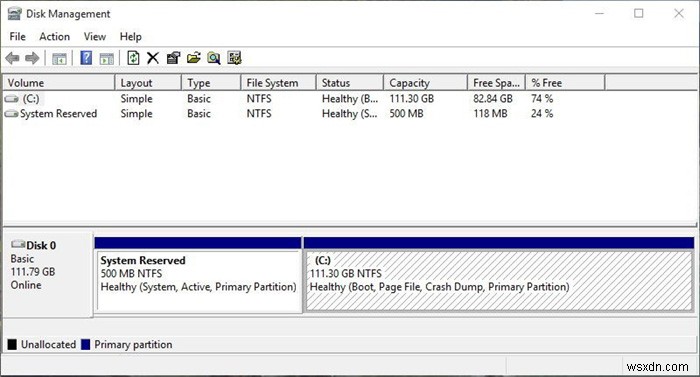
Task: Maximize the Disk Management window
Action: pos(639,13)
